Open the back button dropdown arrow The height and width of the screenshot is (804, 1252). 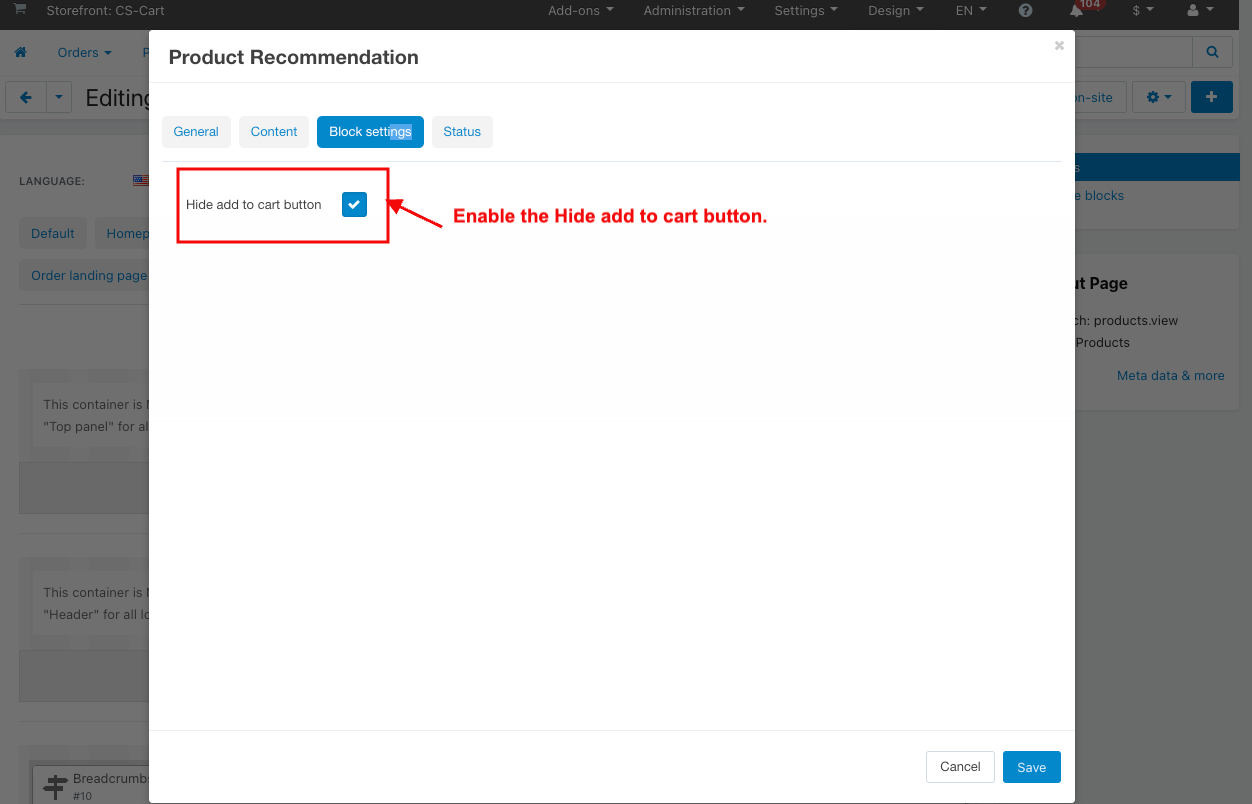59,97
